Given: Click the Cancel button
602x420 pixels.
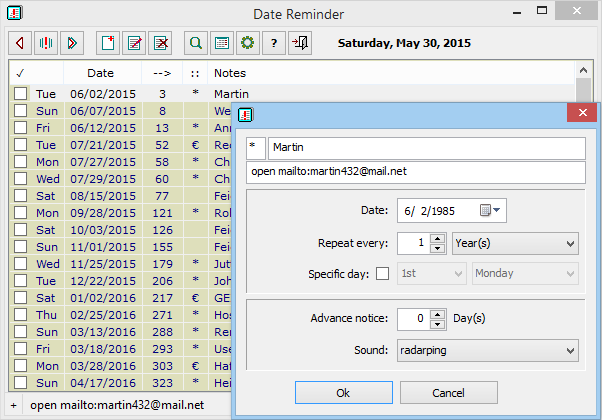Looking at the screenshot, I should pos(448,393).
